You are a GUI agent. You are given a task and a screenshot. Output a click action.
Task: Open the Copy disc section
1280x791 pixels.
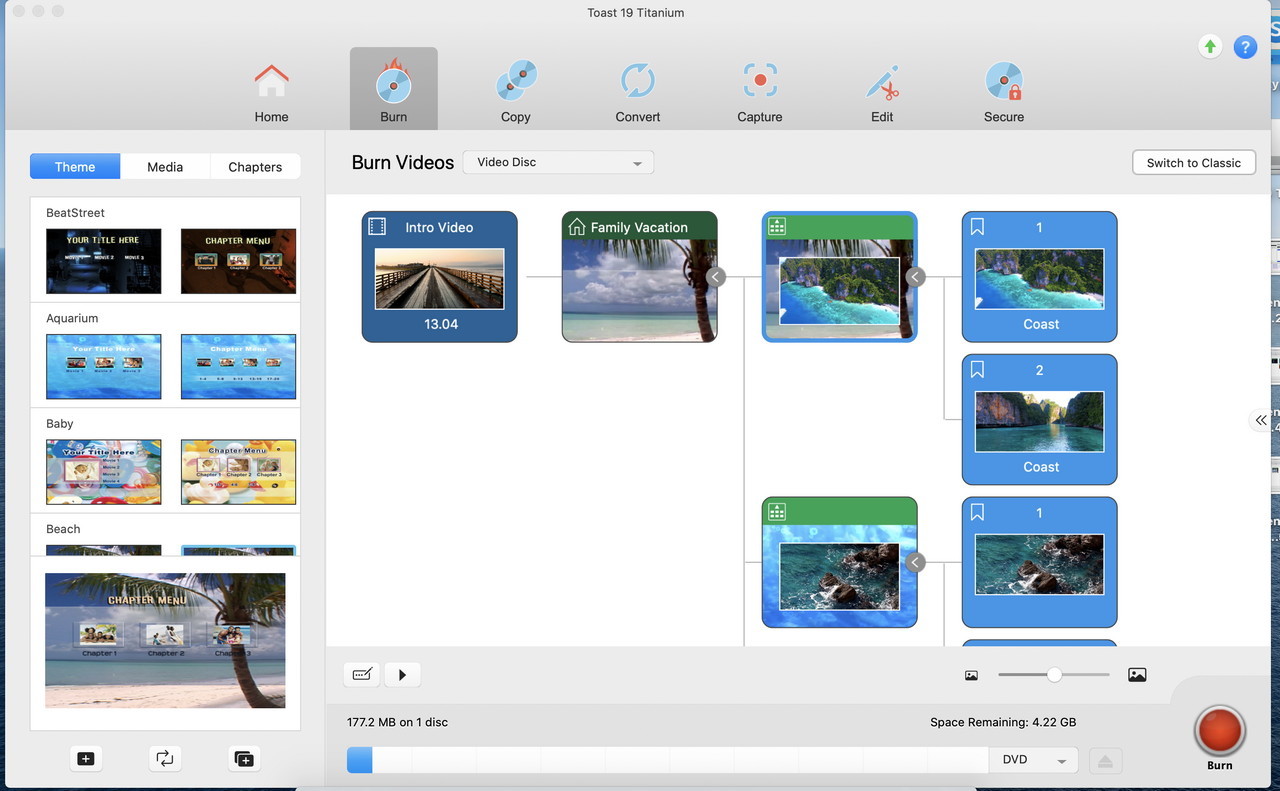tap(516, 90)
